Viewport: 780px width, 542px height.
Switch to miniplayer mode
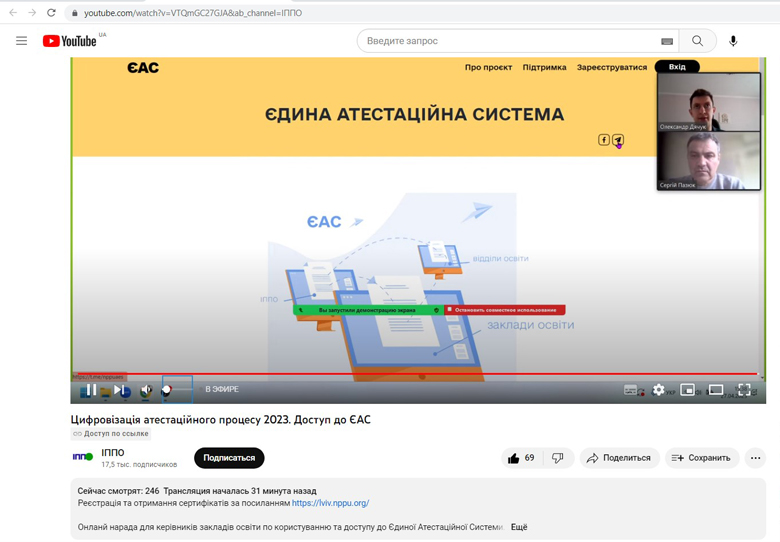click(687, 390)
